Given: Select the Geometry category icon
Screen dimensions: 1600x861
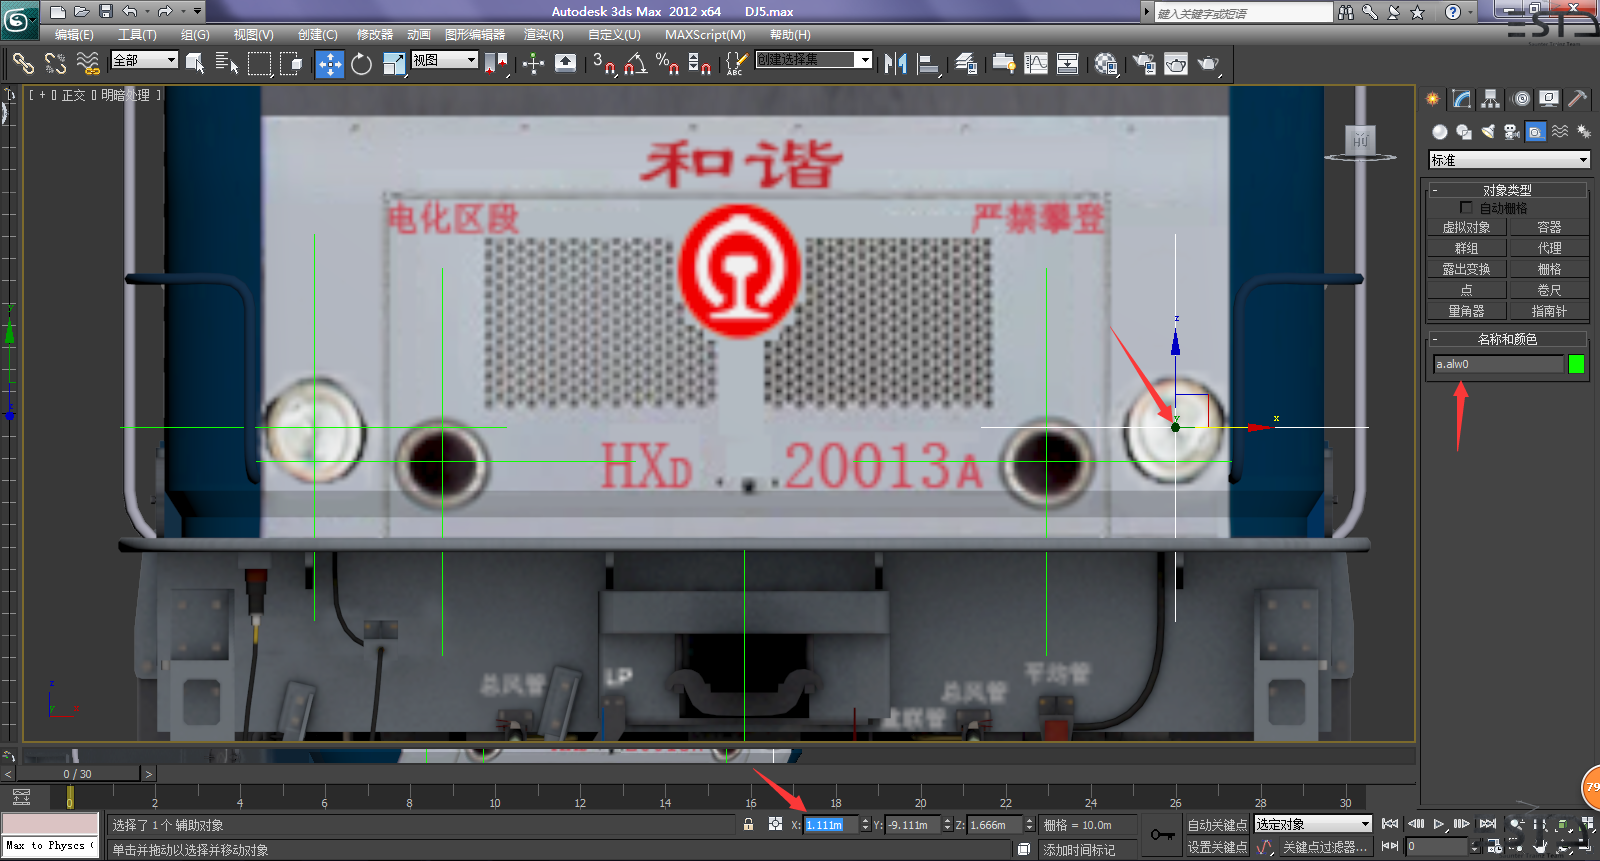Looking at the screenshot, I should coord(1440,131).
